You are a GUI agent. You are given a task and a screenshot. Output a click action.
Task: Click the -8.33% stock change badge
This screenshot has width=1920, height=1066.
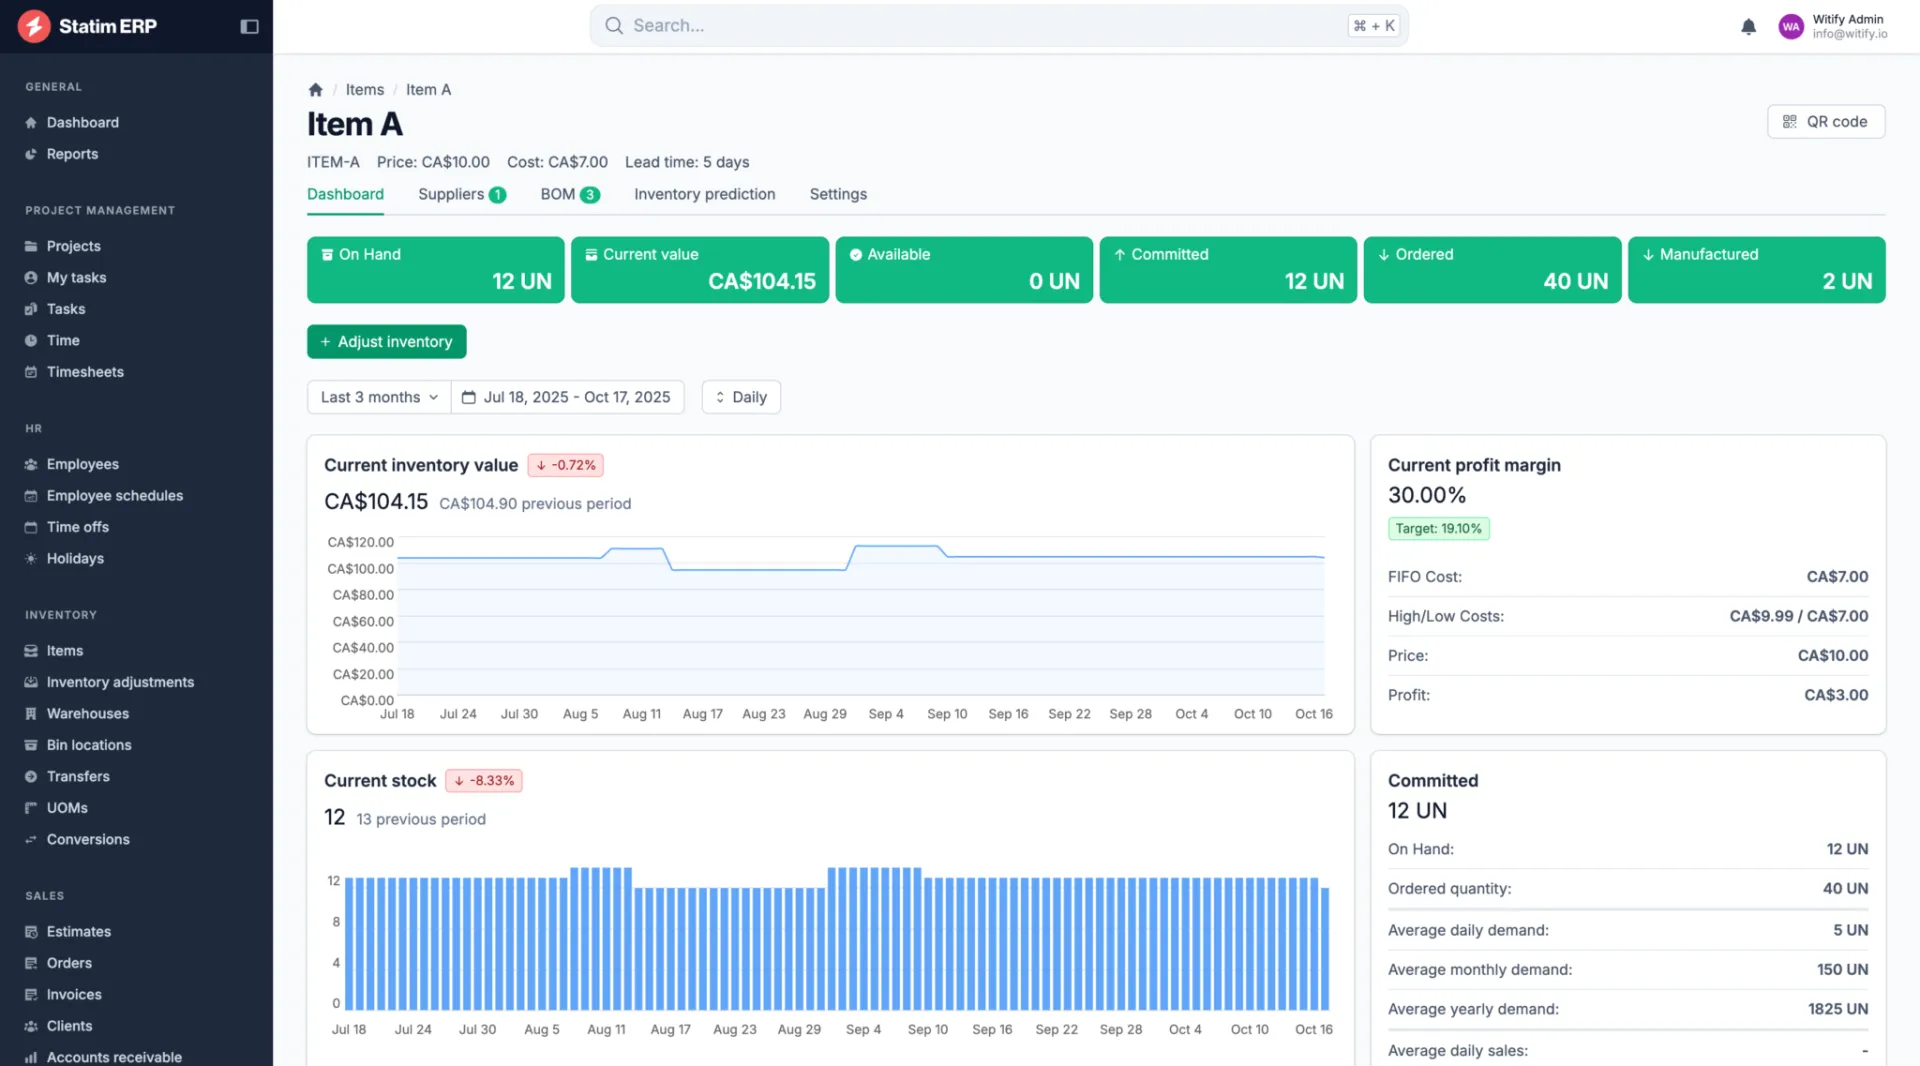coord(484,781)
